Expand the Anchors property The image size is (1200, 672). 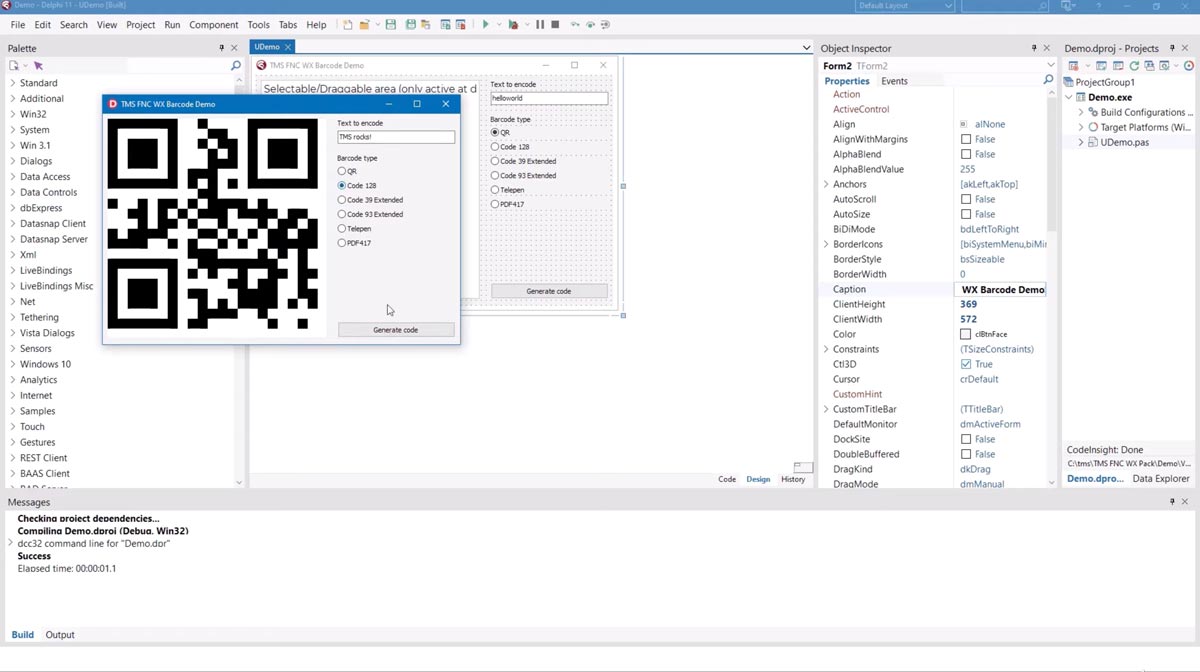[x=826, y=184]
